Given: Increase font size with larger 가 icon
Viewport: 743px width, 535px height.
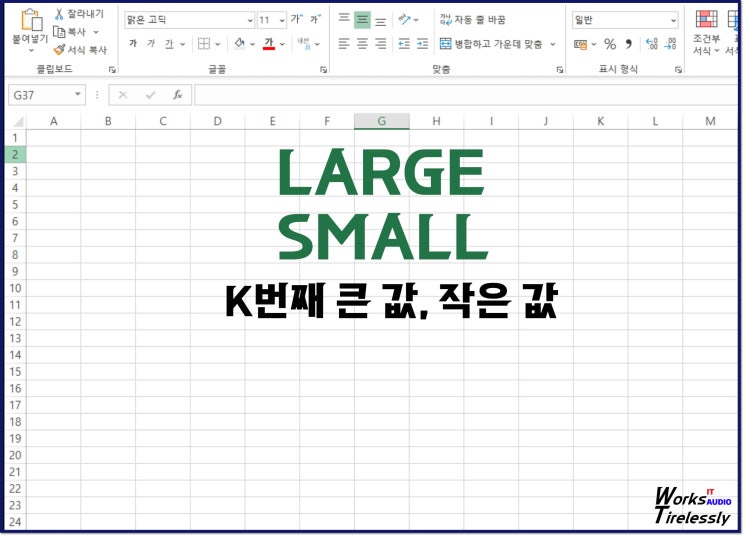Looking at the screenshot, I should click(x=297, y=19).
